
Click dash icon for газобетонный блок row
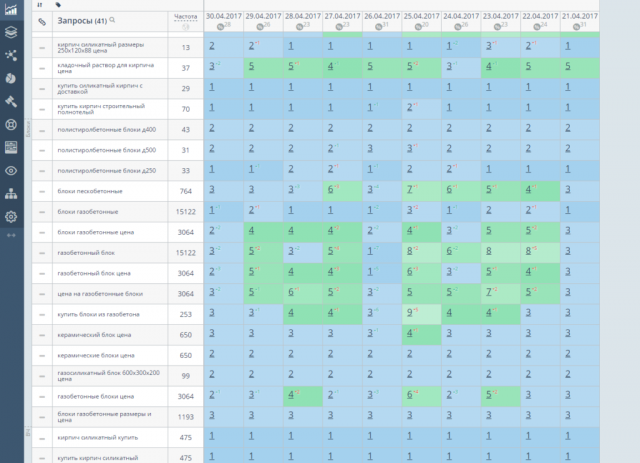tap(42, 253)
